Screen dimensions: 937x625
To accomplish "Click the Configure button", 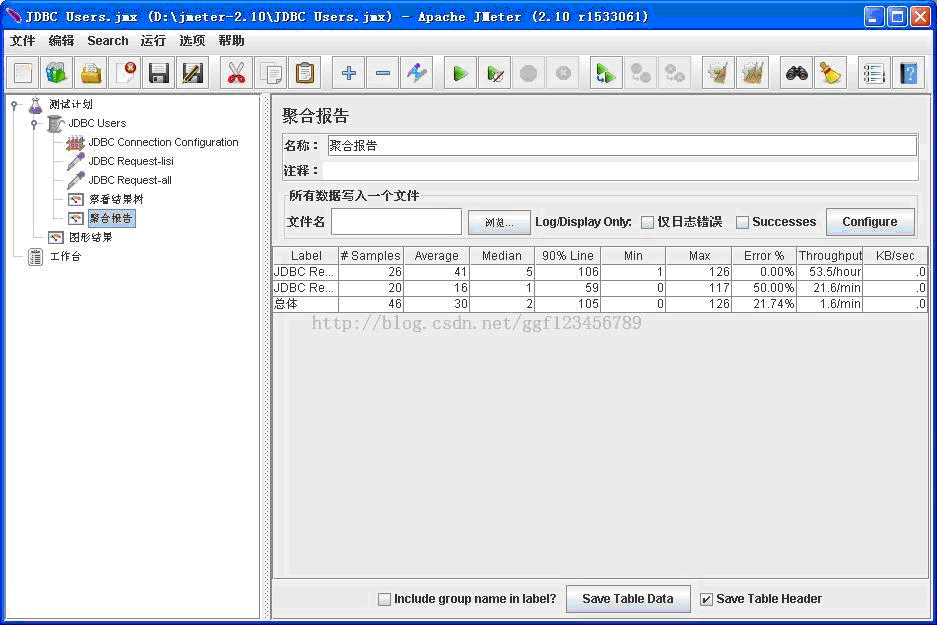I will point(870,222).
